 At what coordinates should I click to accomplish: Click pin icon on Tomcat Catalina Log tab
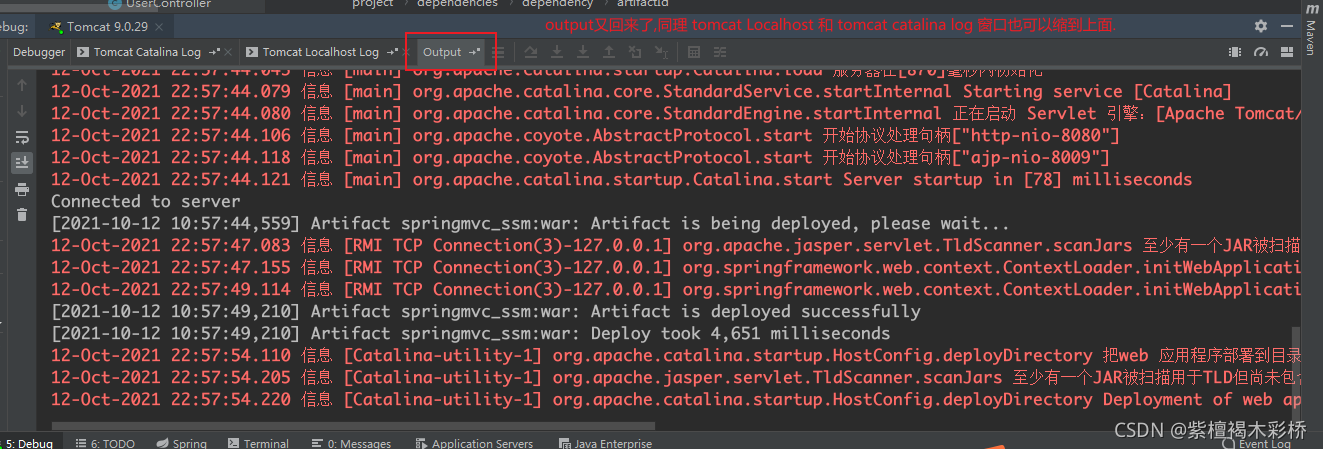tap(215, 52)
